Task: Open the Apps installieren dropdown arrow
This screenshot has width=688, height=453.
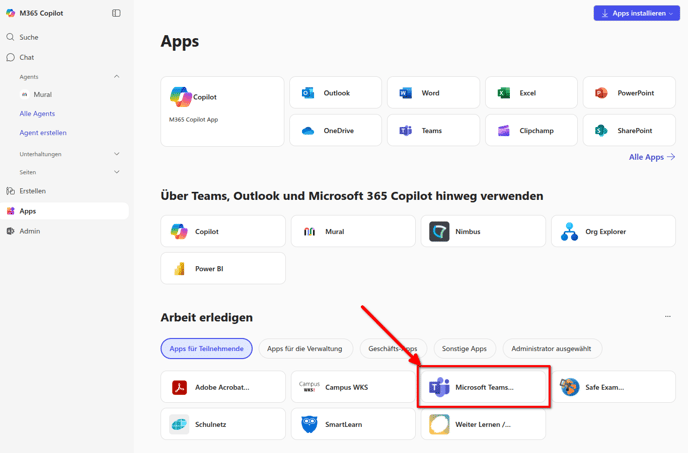Action: coord(671,14)
